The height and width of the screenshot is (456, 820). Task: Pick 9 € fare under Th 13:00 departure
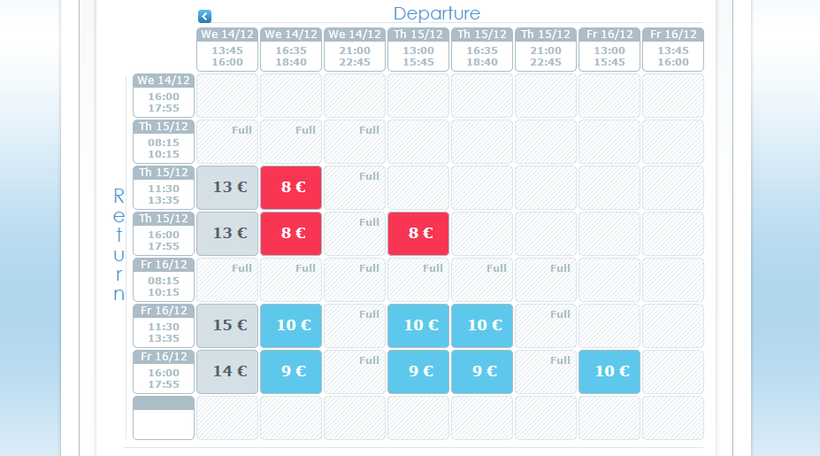(x=418, y=371)
